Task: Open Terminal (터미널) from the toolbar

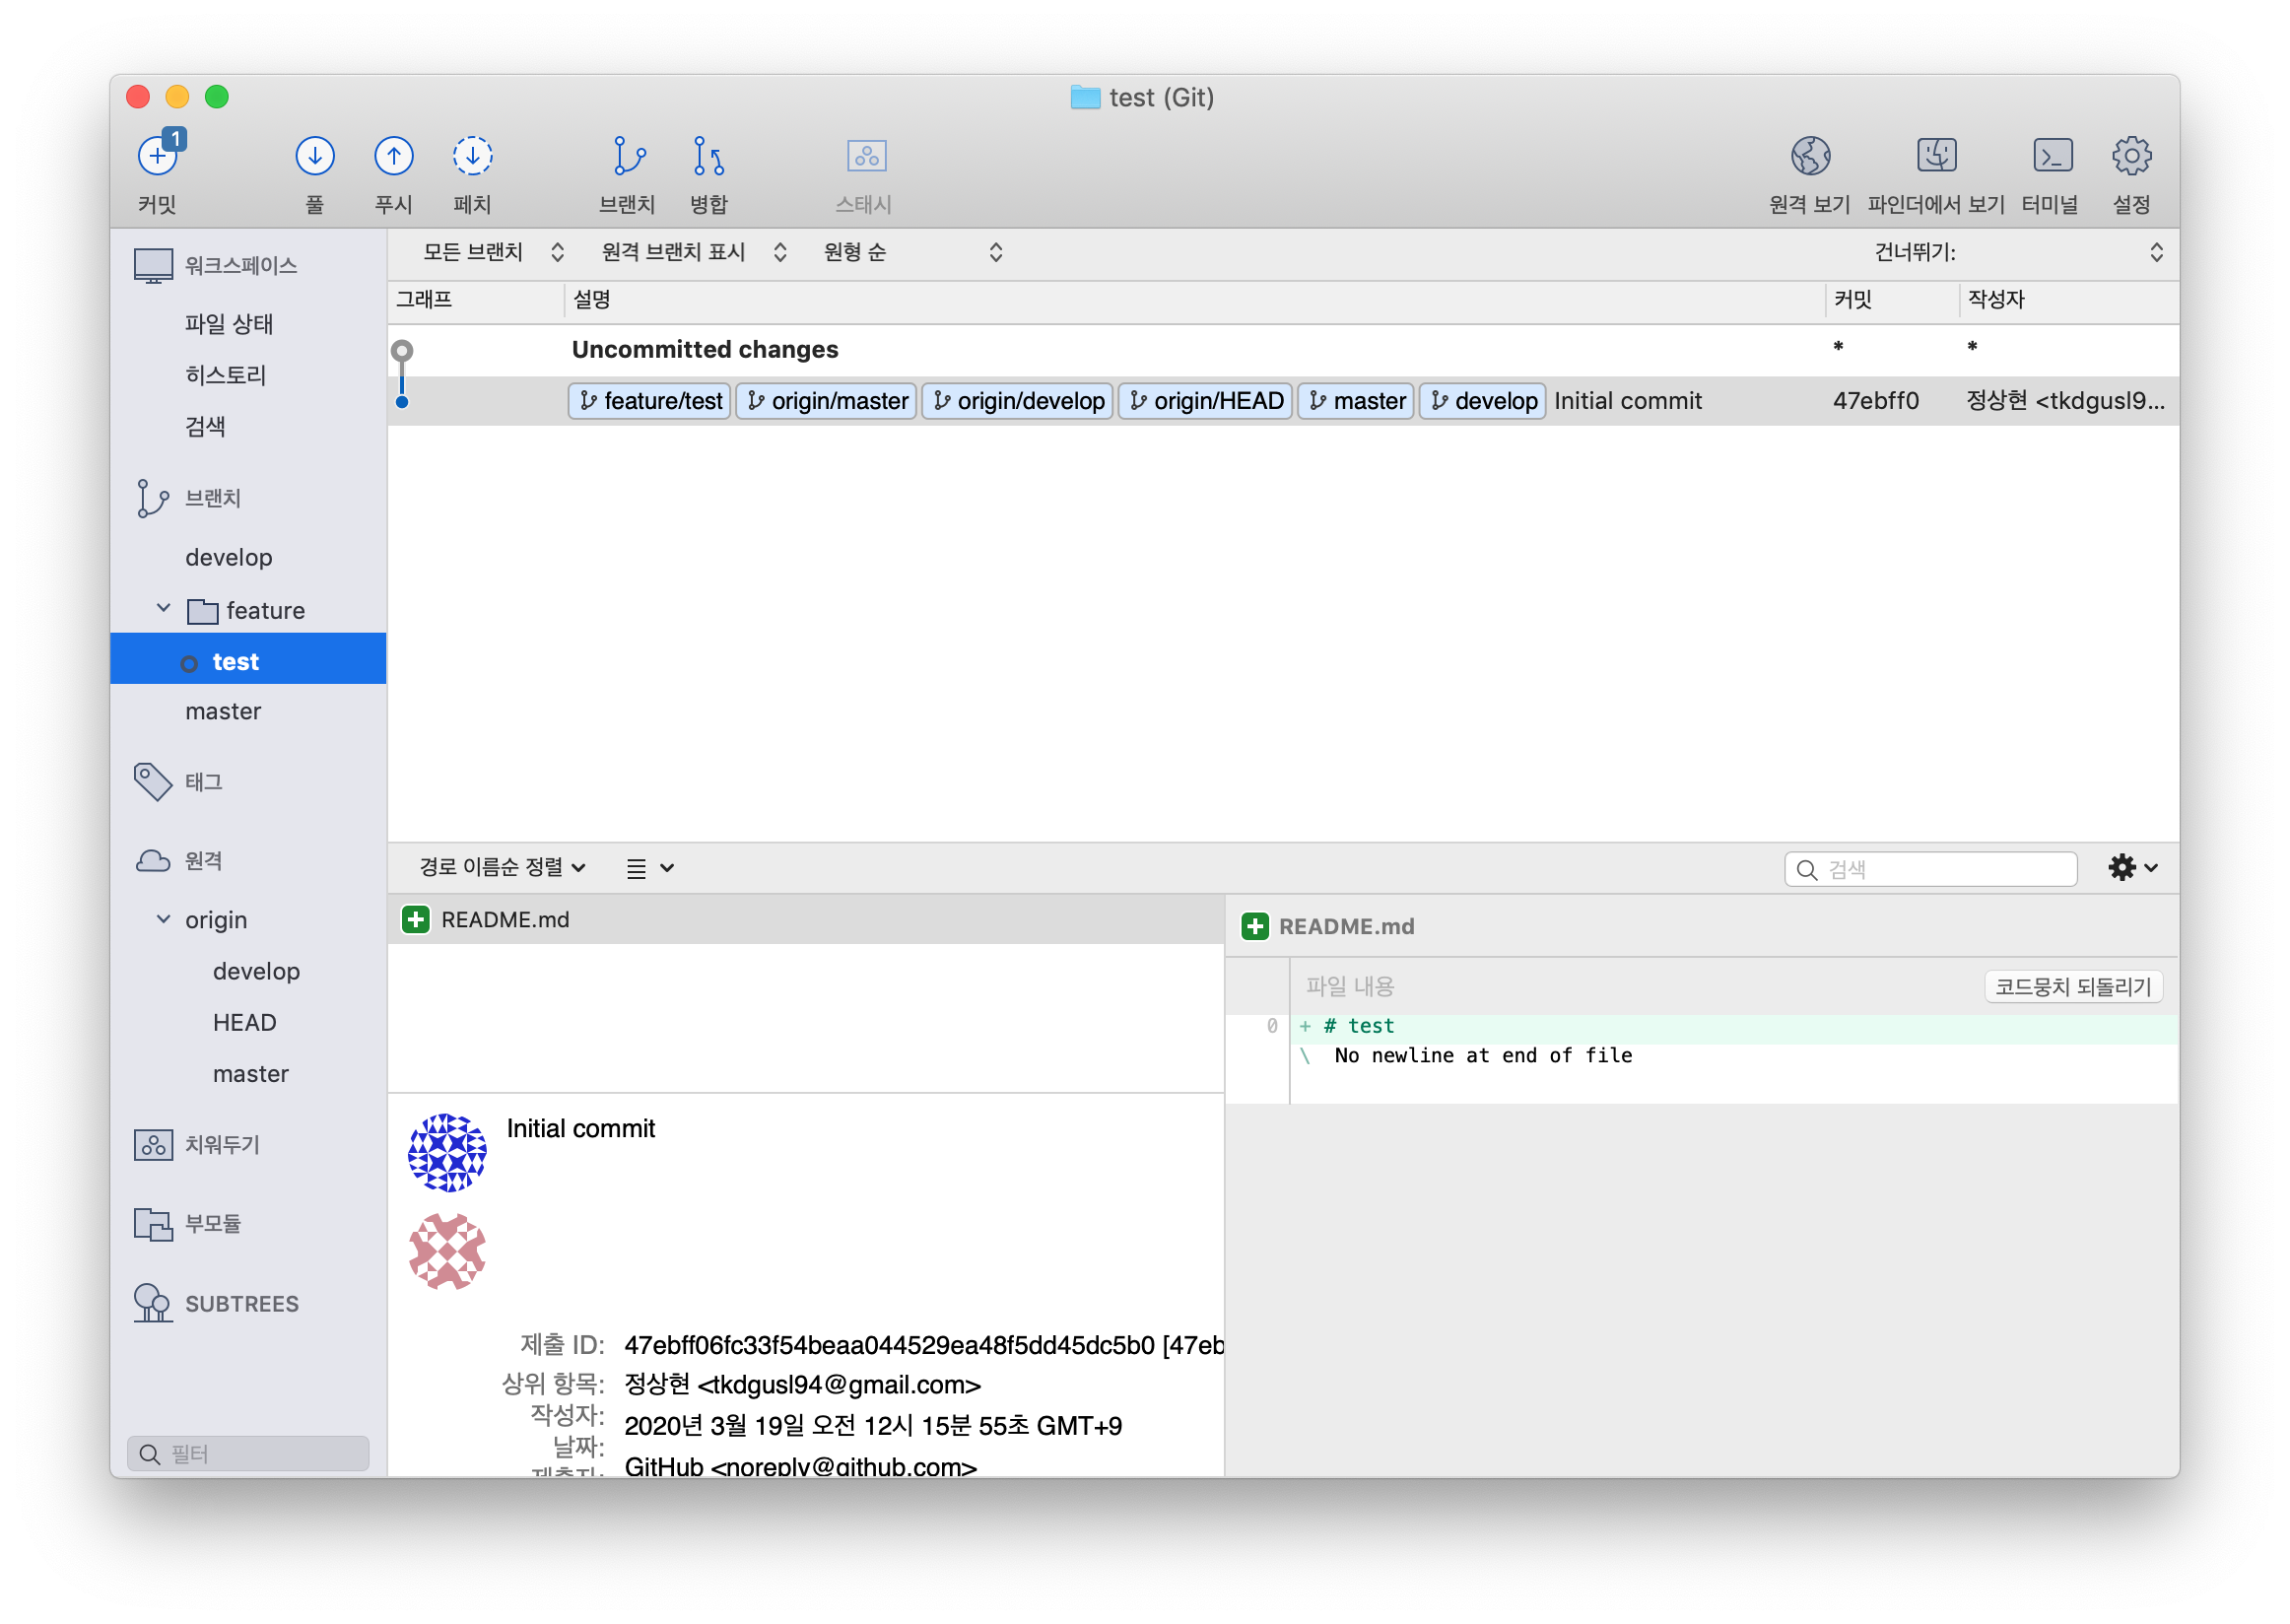Action: pos(2051,157)
